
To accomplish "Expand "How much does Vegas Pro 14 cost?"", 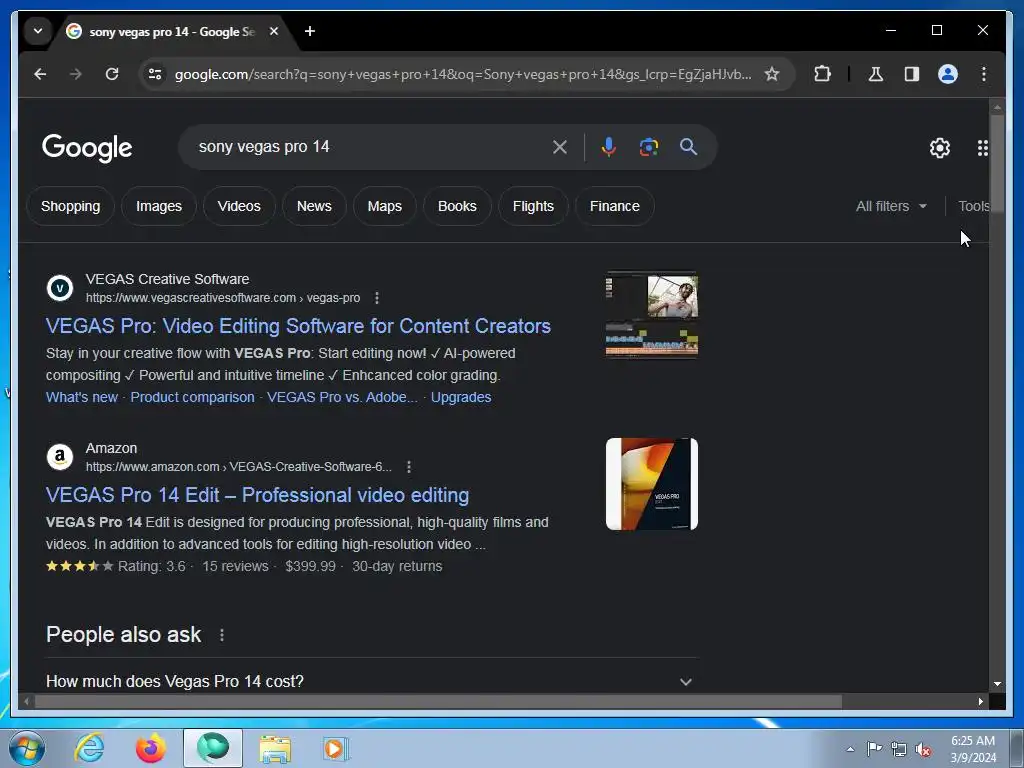I will pyautogui.click(x=372, y=681).
